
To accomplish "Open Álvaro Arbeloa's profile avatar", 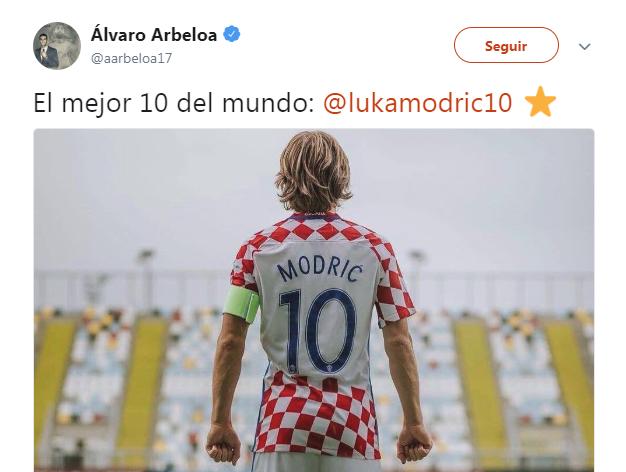I will coord(57,46).
